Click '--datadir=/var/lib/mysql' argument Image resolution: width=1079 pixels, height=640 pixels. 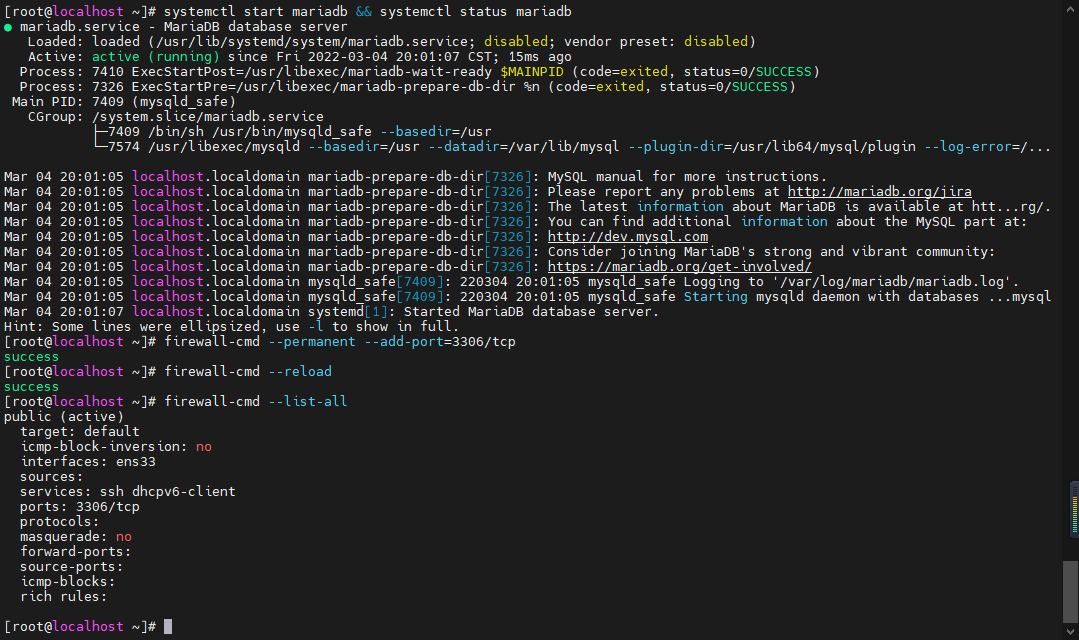[524, 147]
